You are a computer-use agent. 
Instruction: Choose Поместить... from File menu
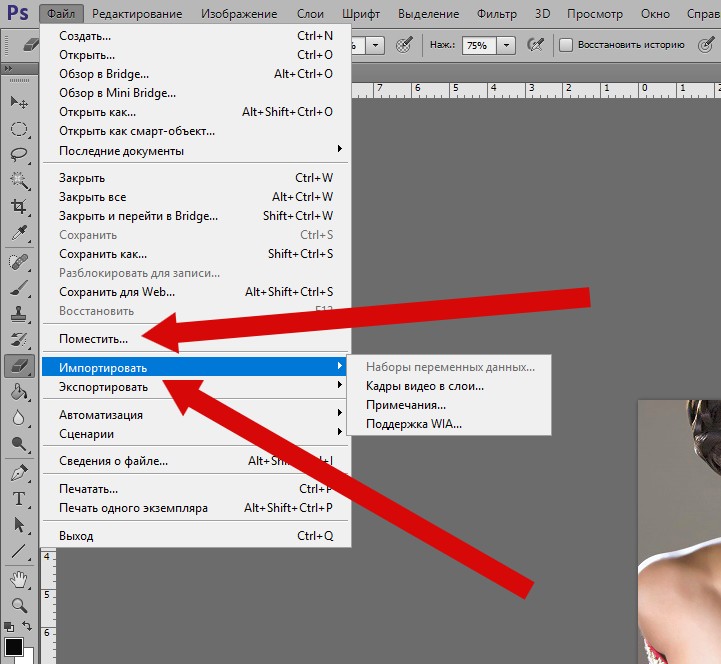(195, 339)
